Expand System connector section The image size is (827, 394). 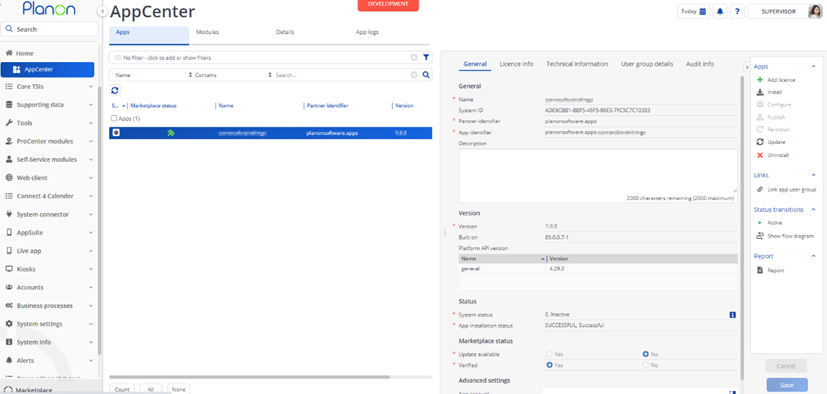tap(91, 215)
